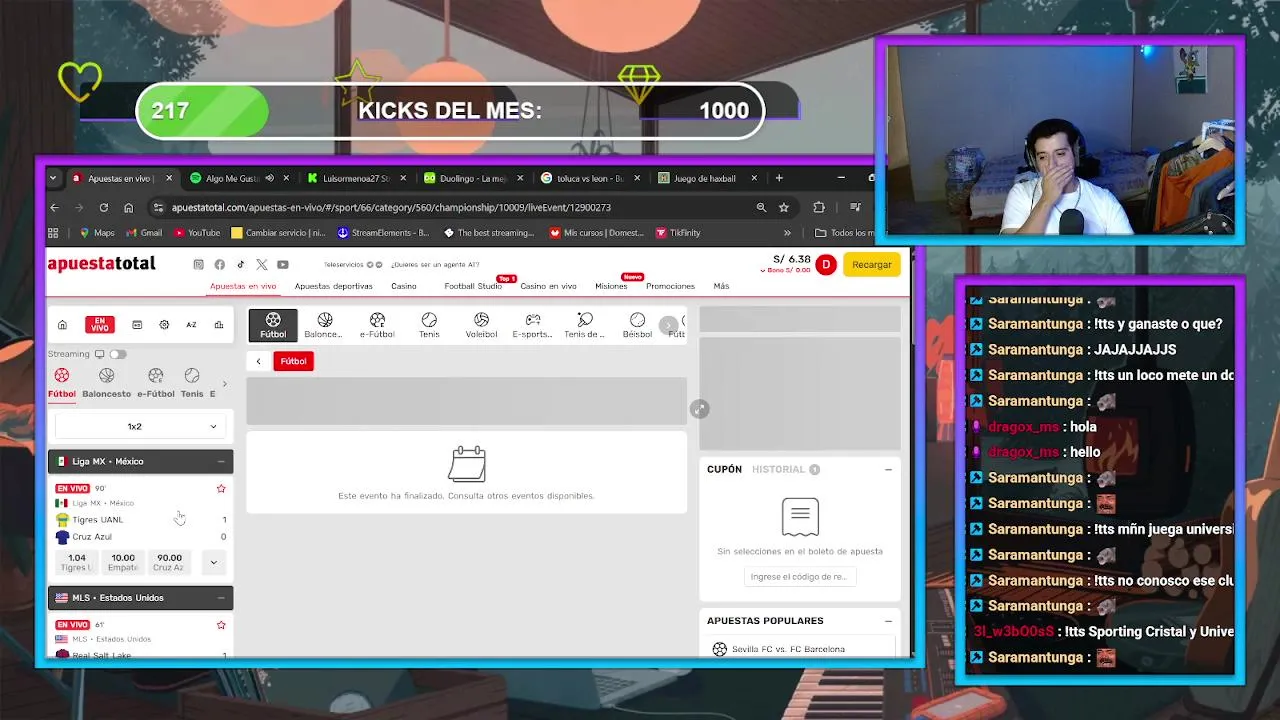
Task: Select Béisbol in the top sports bar
Action: click(x=637, y=325)
